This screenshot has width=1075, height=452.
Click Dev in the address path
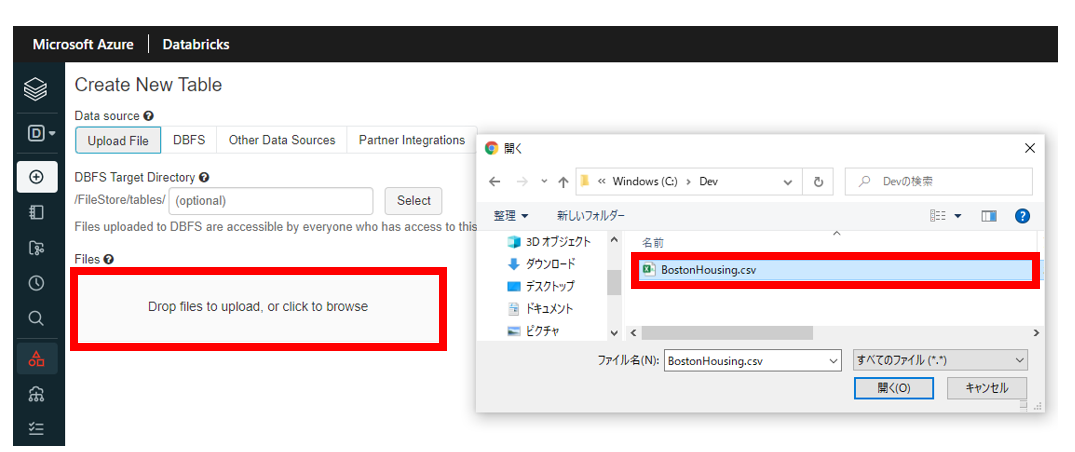pos(708,182)
